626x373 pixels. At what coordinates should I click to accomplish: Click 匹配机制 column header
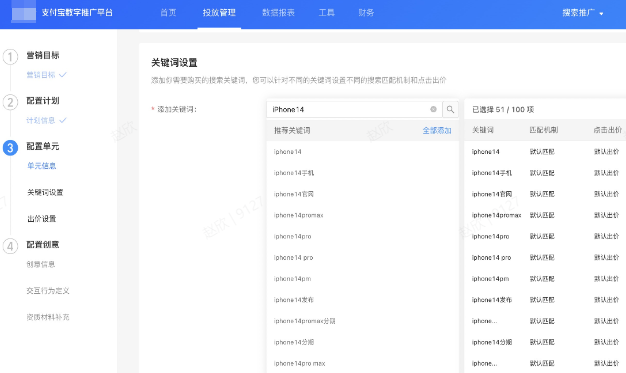pyautogui.click(x=544, y=130)
